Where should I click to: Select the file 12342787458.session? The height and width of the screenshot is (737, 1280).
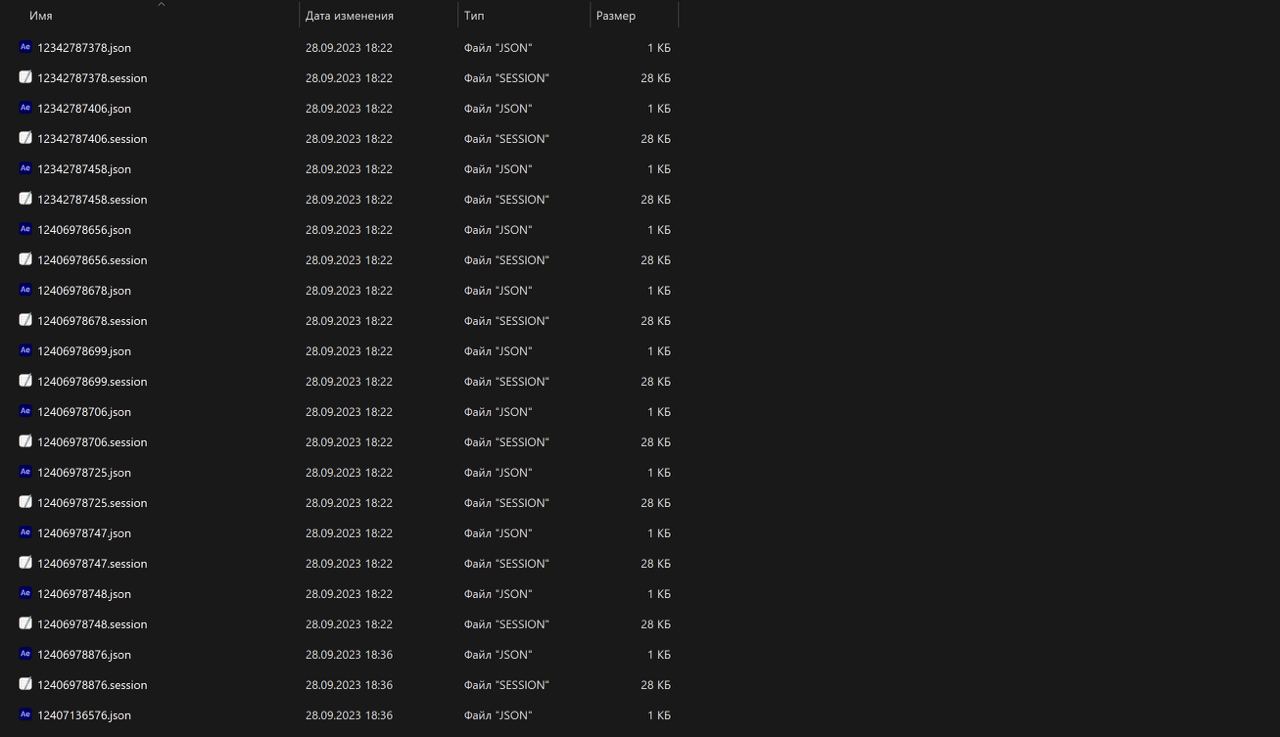coord(92,199)
